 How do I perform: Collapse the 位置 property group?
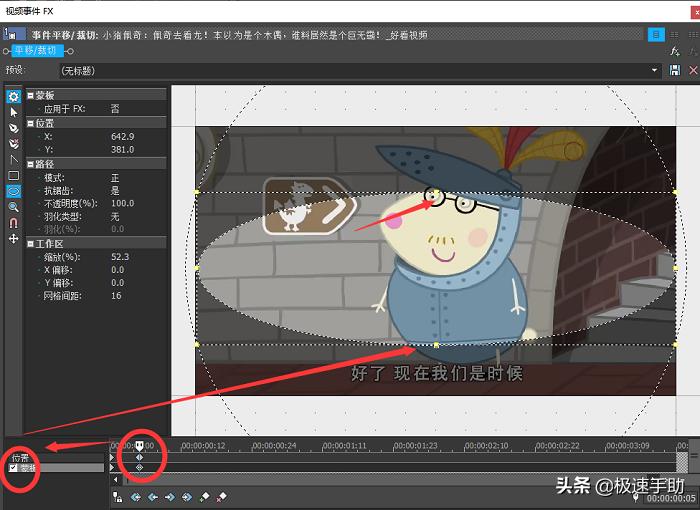(x=30, y=123)
